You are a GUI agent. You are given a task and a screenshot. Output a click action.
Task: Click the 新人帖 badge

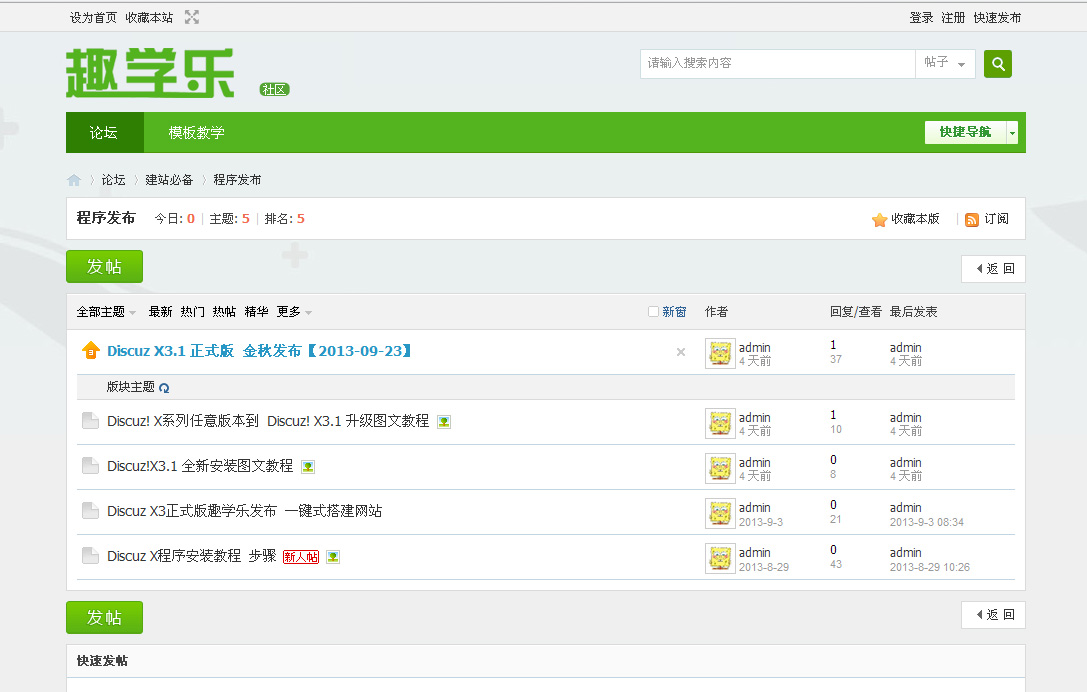(x=301, y=557)
